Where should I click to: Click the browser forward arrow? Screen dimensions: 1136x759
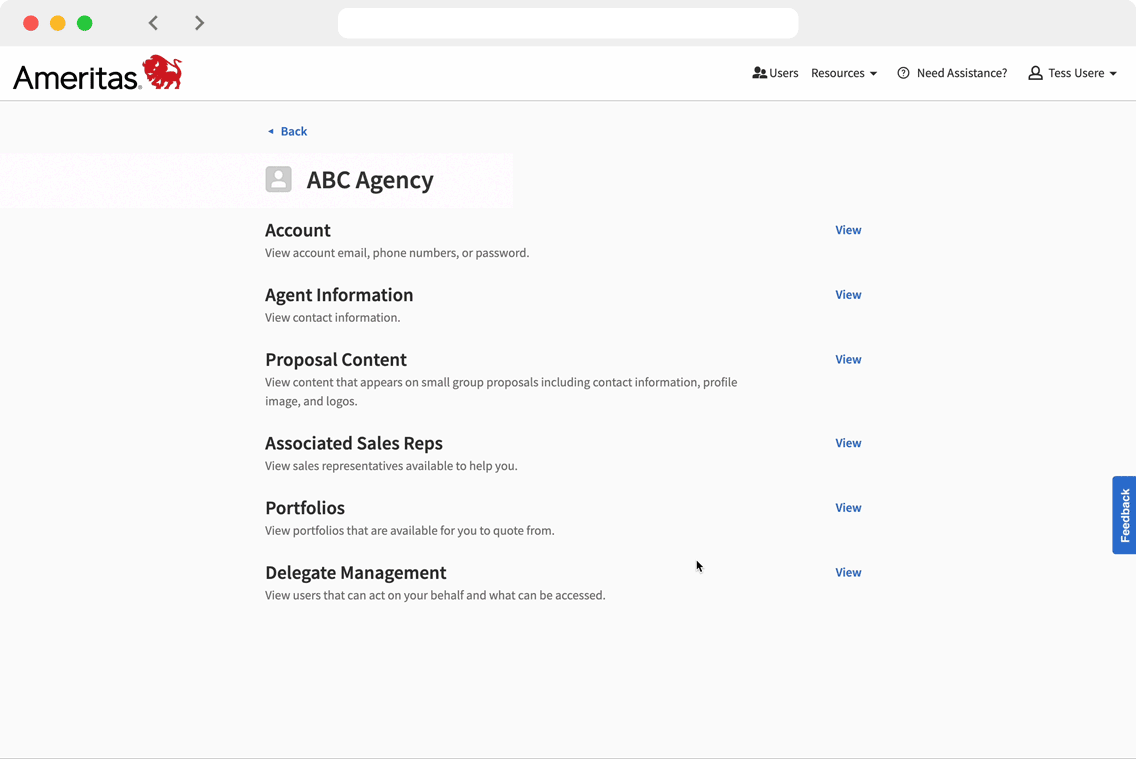point(200,23)
